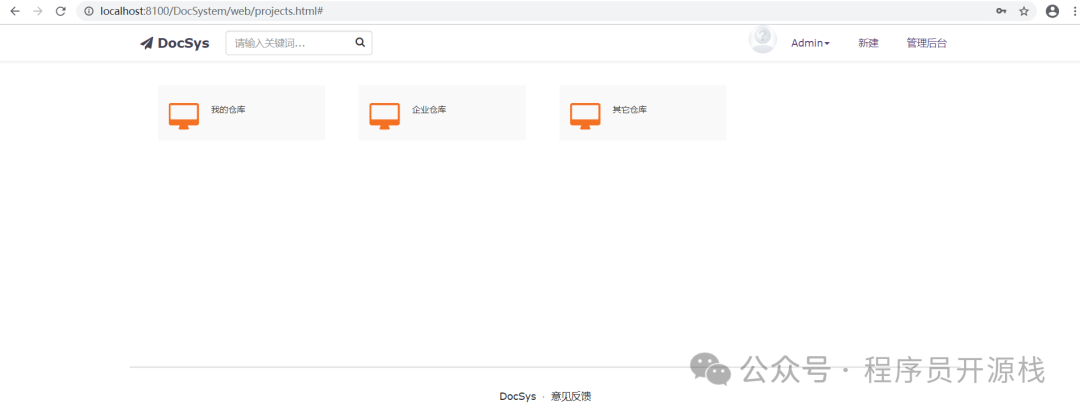Click the search magnifier icon
The height and width of the screenshot is (413, 1080).
[360, 43]
